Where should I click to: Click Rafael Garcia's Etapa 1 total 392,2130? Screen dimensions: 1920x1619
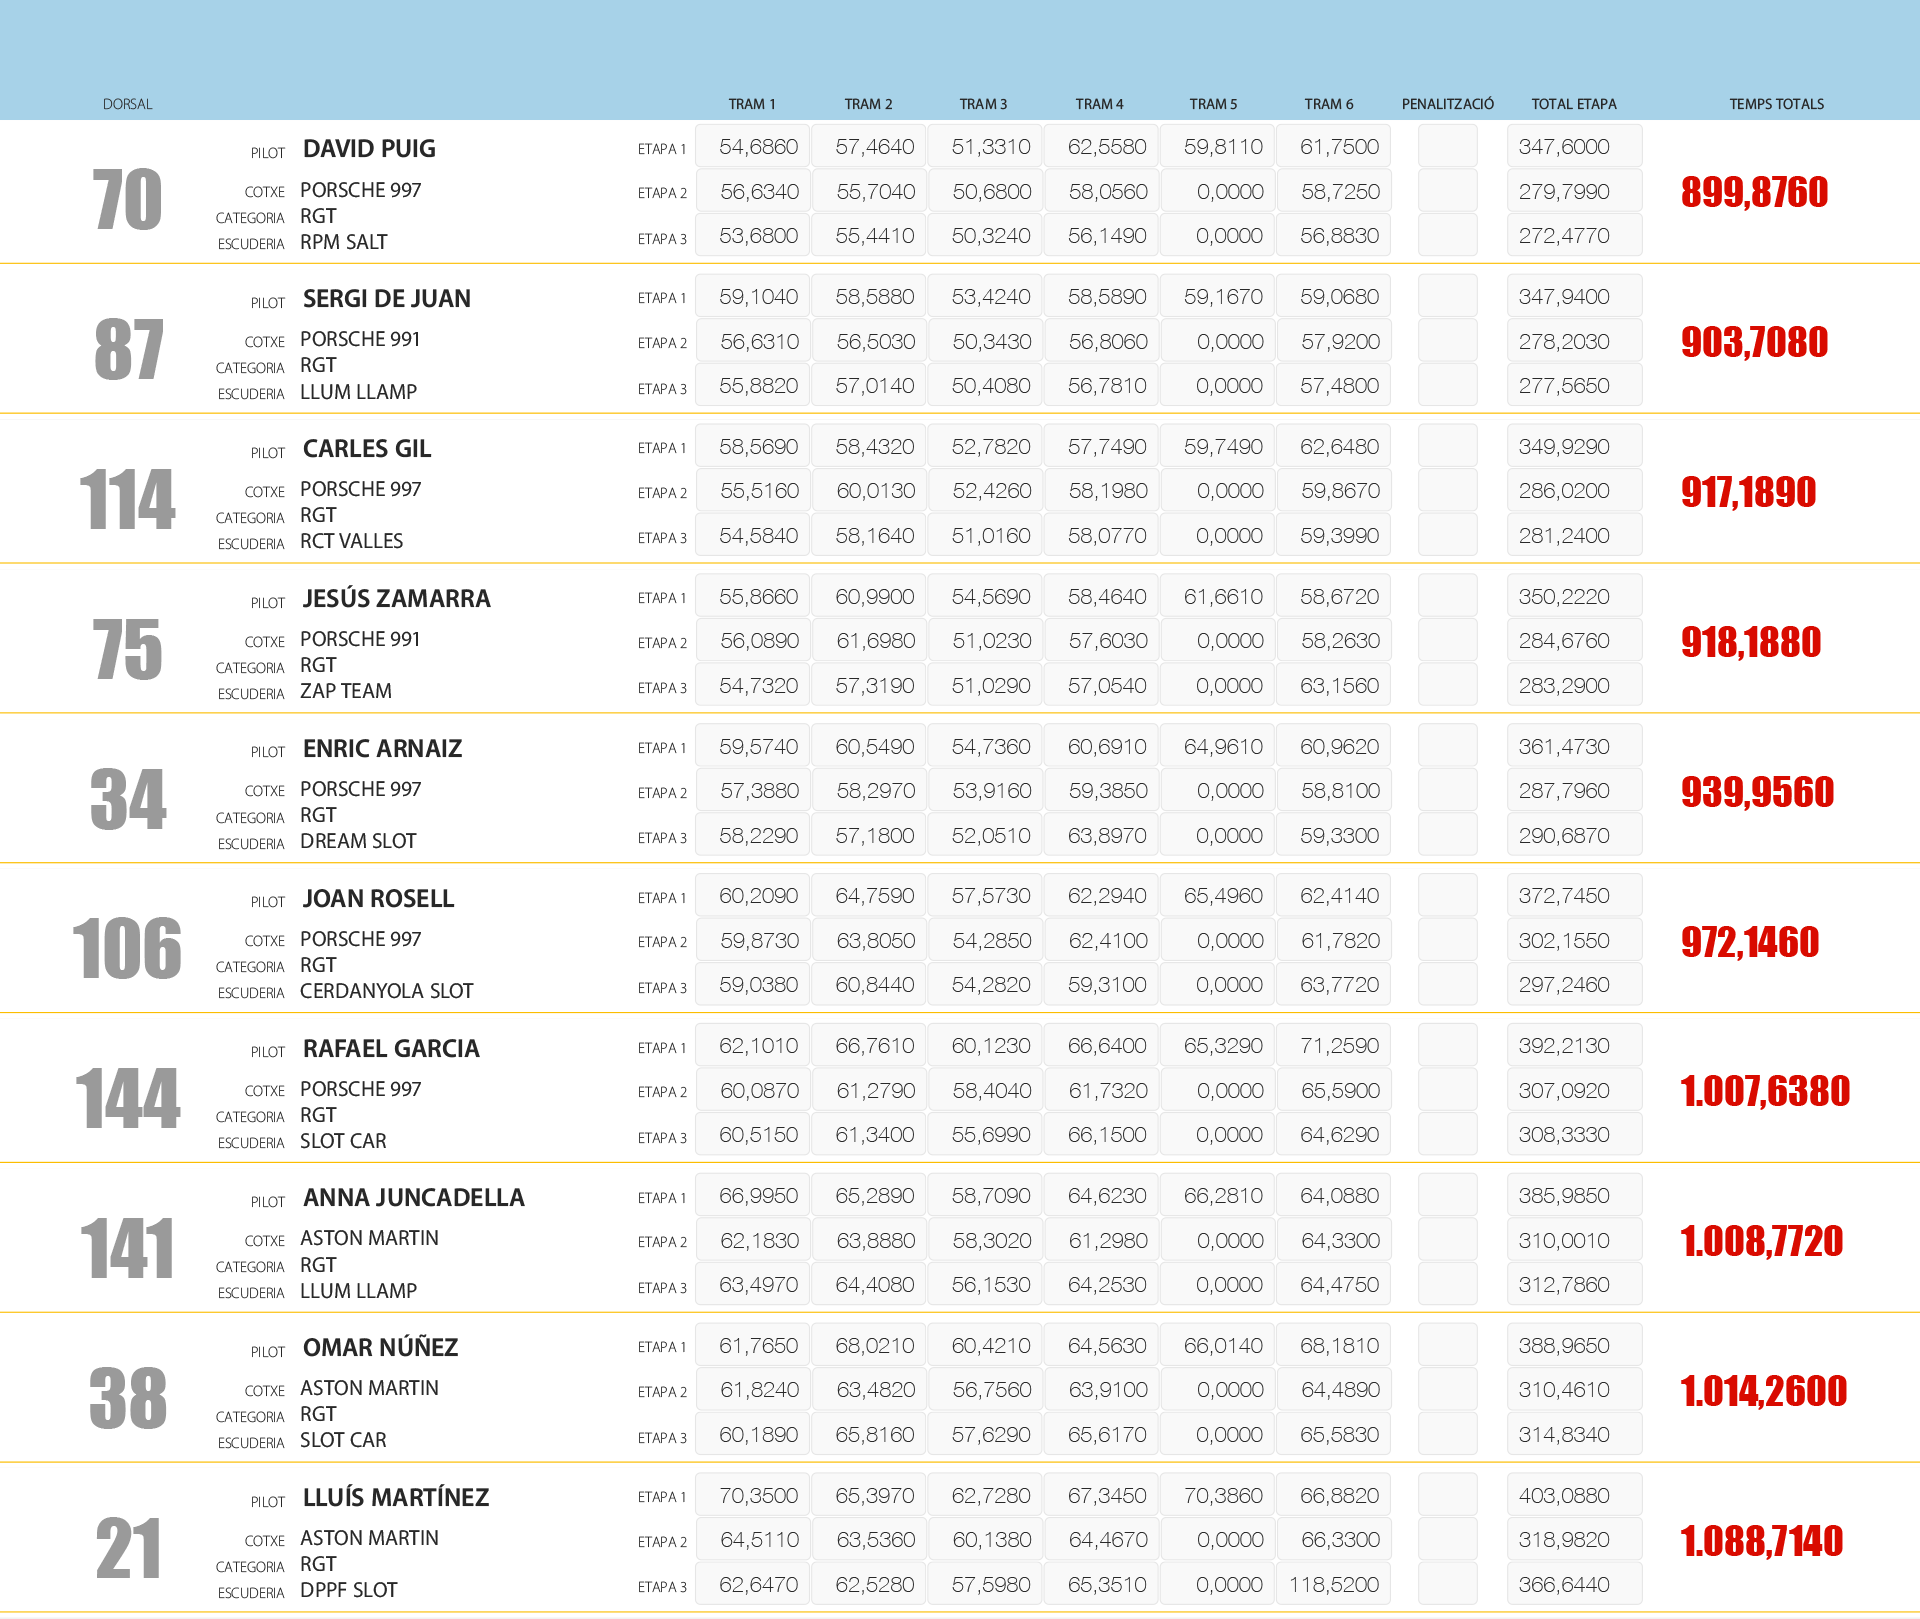[1574, 1046]
